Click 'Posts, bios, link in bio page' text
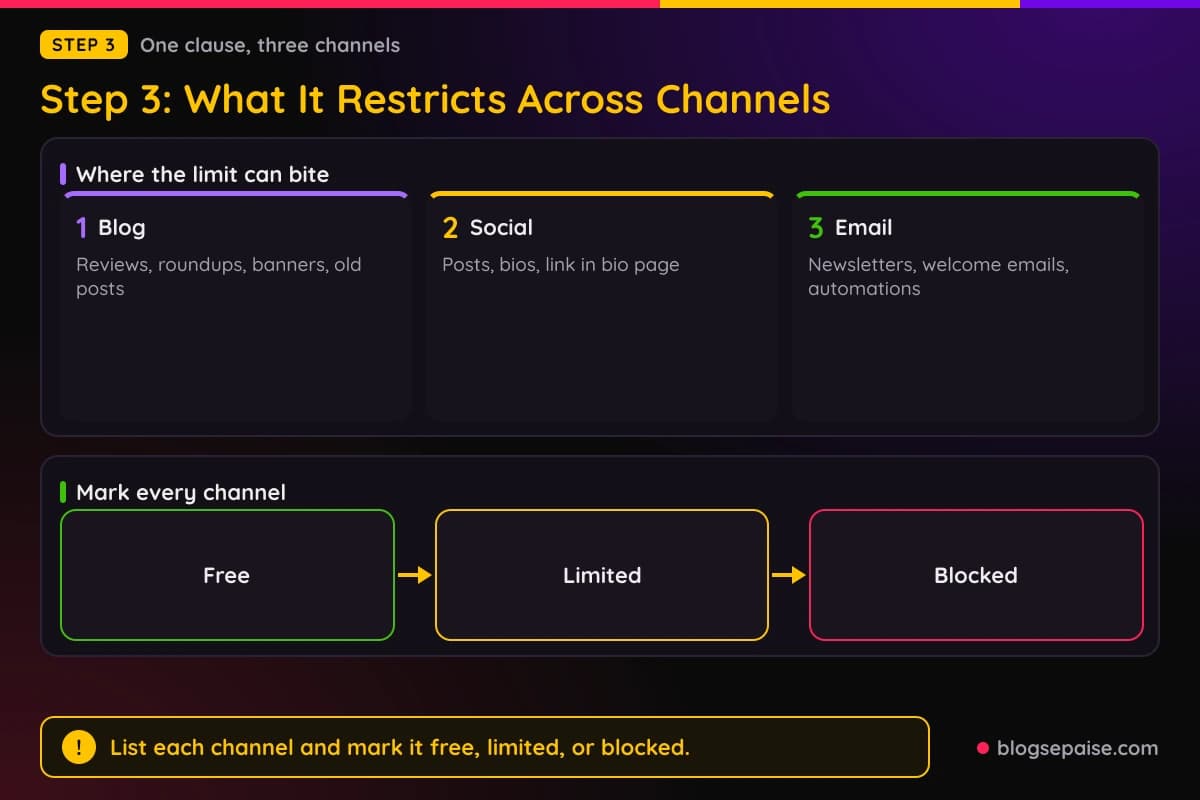Screen dimensions: 1200x800 [x=561, y=265]
